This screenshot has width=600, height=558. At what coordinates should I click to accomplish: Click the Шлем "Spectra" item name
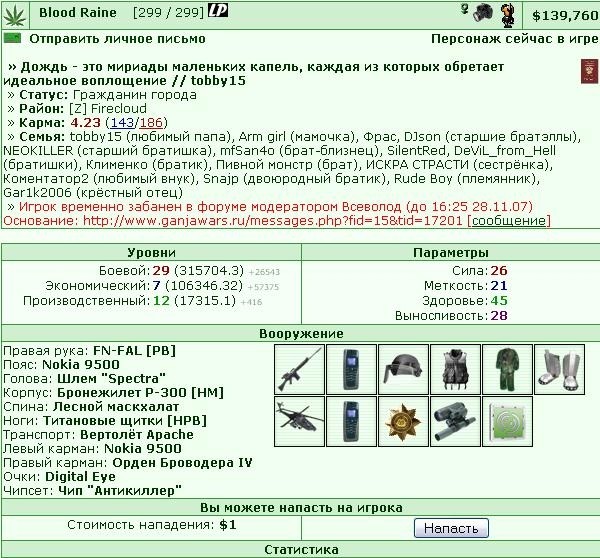click(111, 379)
